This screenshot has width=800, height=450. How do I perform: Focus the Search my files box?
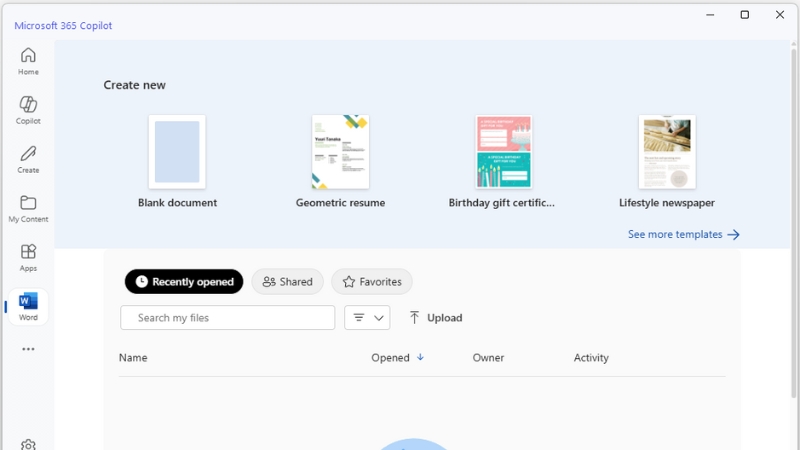tap(228, 318)
